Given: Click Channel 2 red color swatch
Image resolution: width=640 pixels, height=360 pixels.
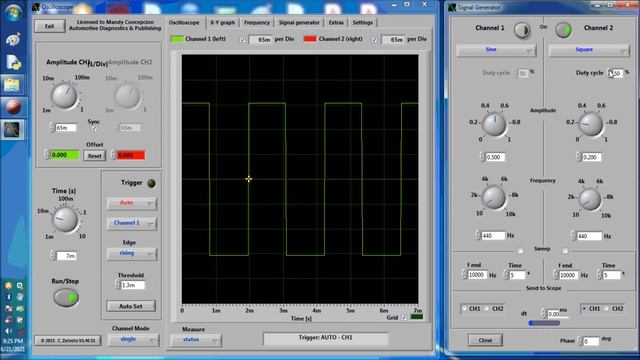Looking at the screenshot, I should click(310, 39).
